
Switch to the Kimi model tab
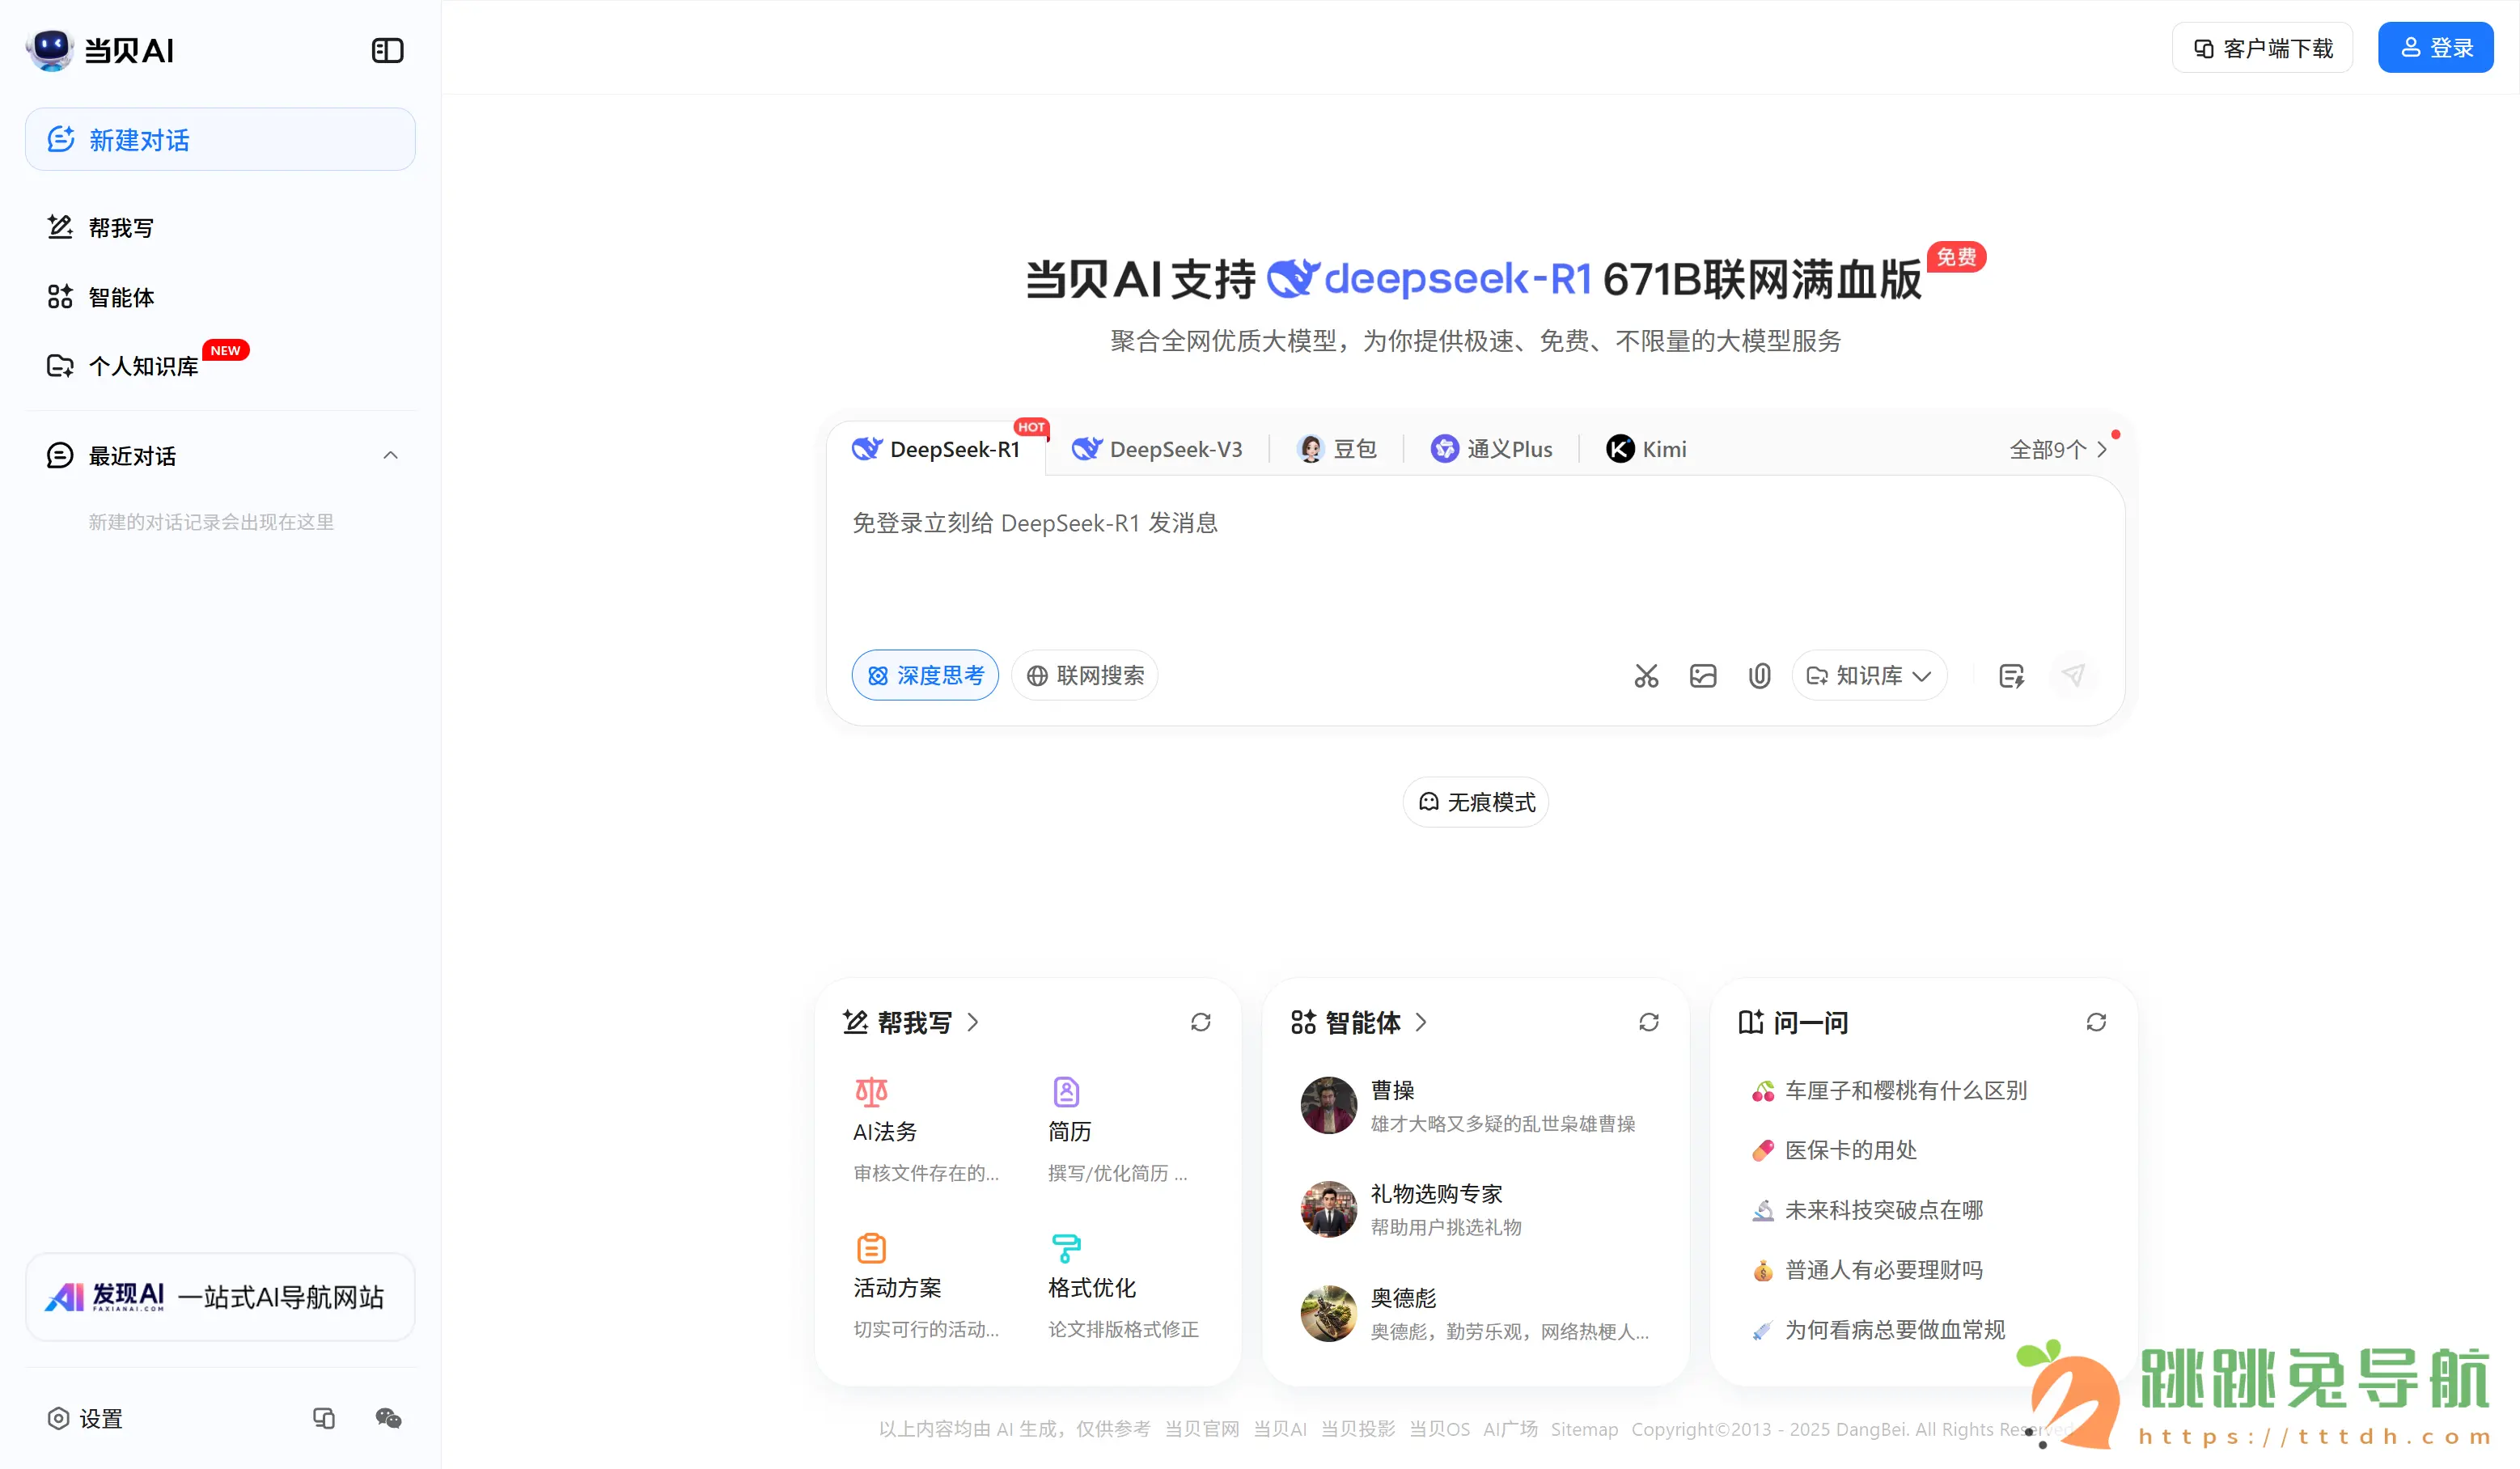coord(1646,450)
